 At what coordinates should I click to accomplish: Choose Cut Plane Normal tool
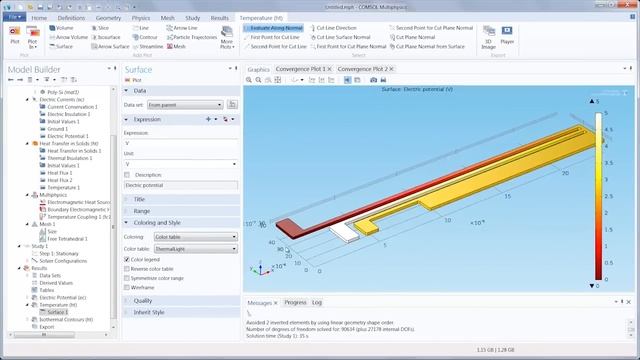412,37
